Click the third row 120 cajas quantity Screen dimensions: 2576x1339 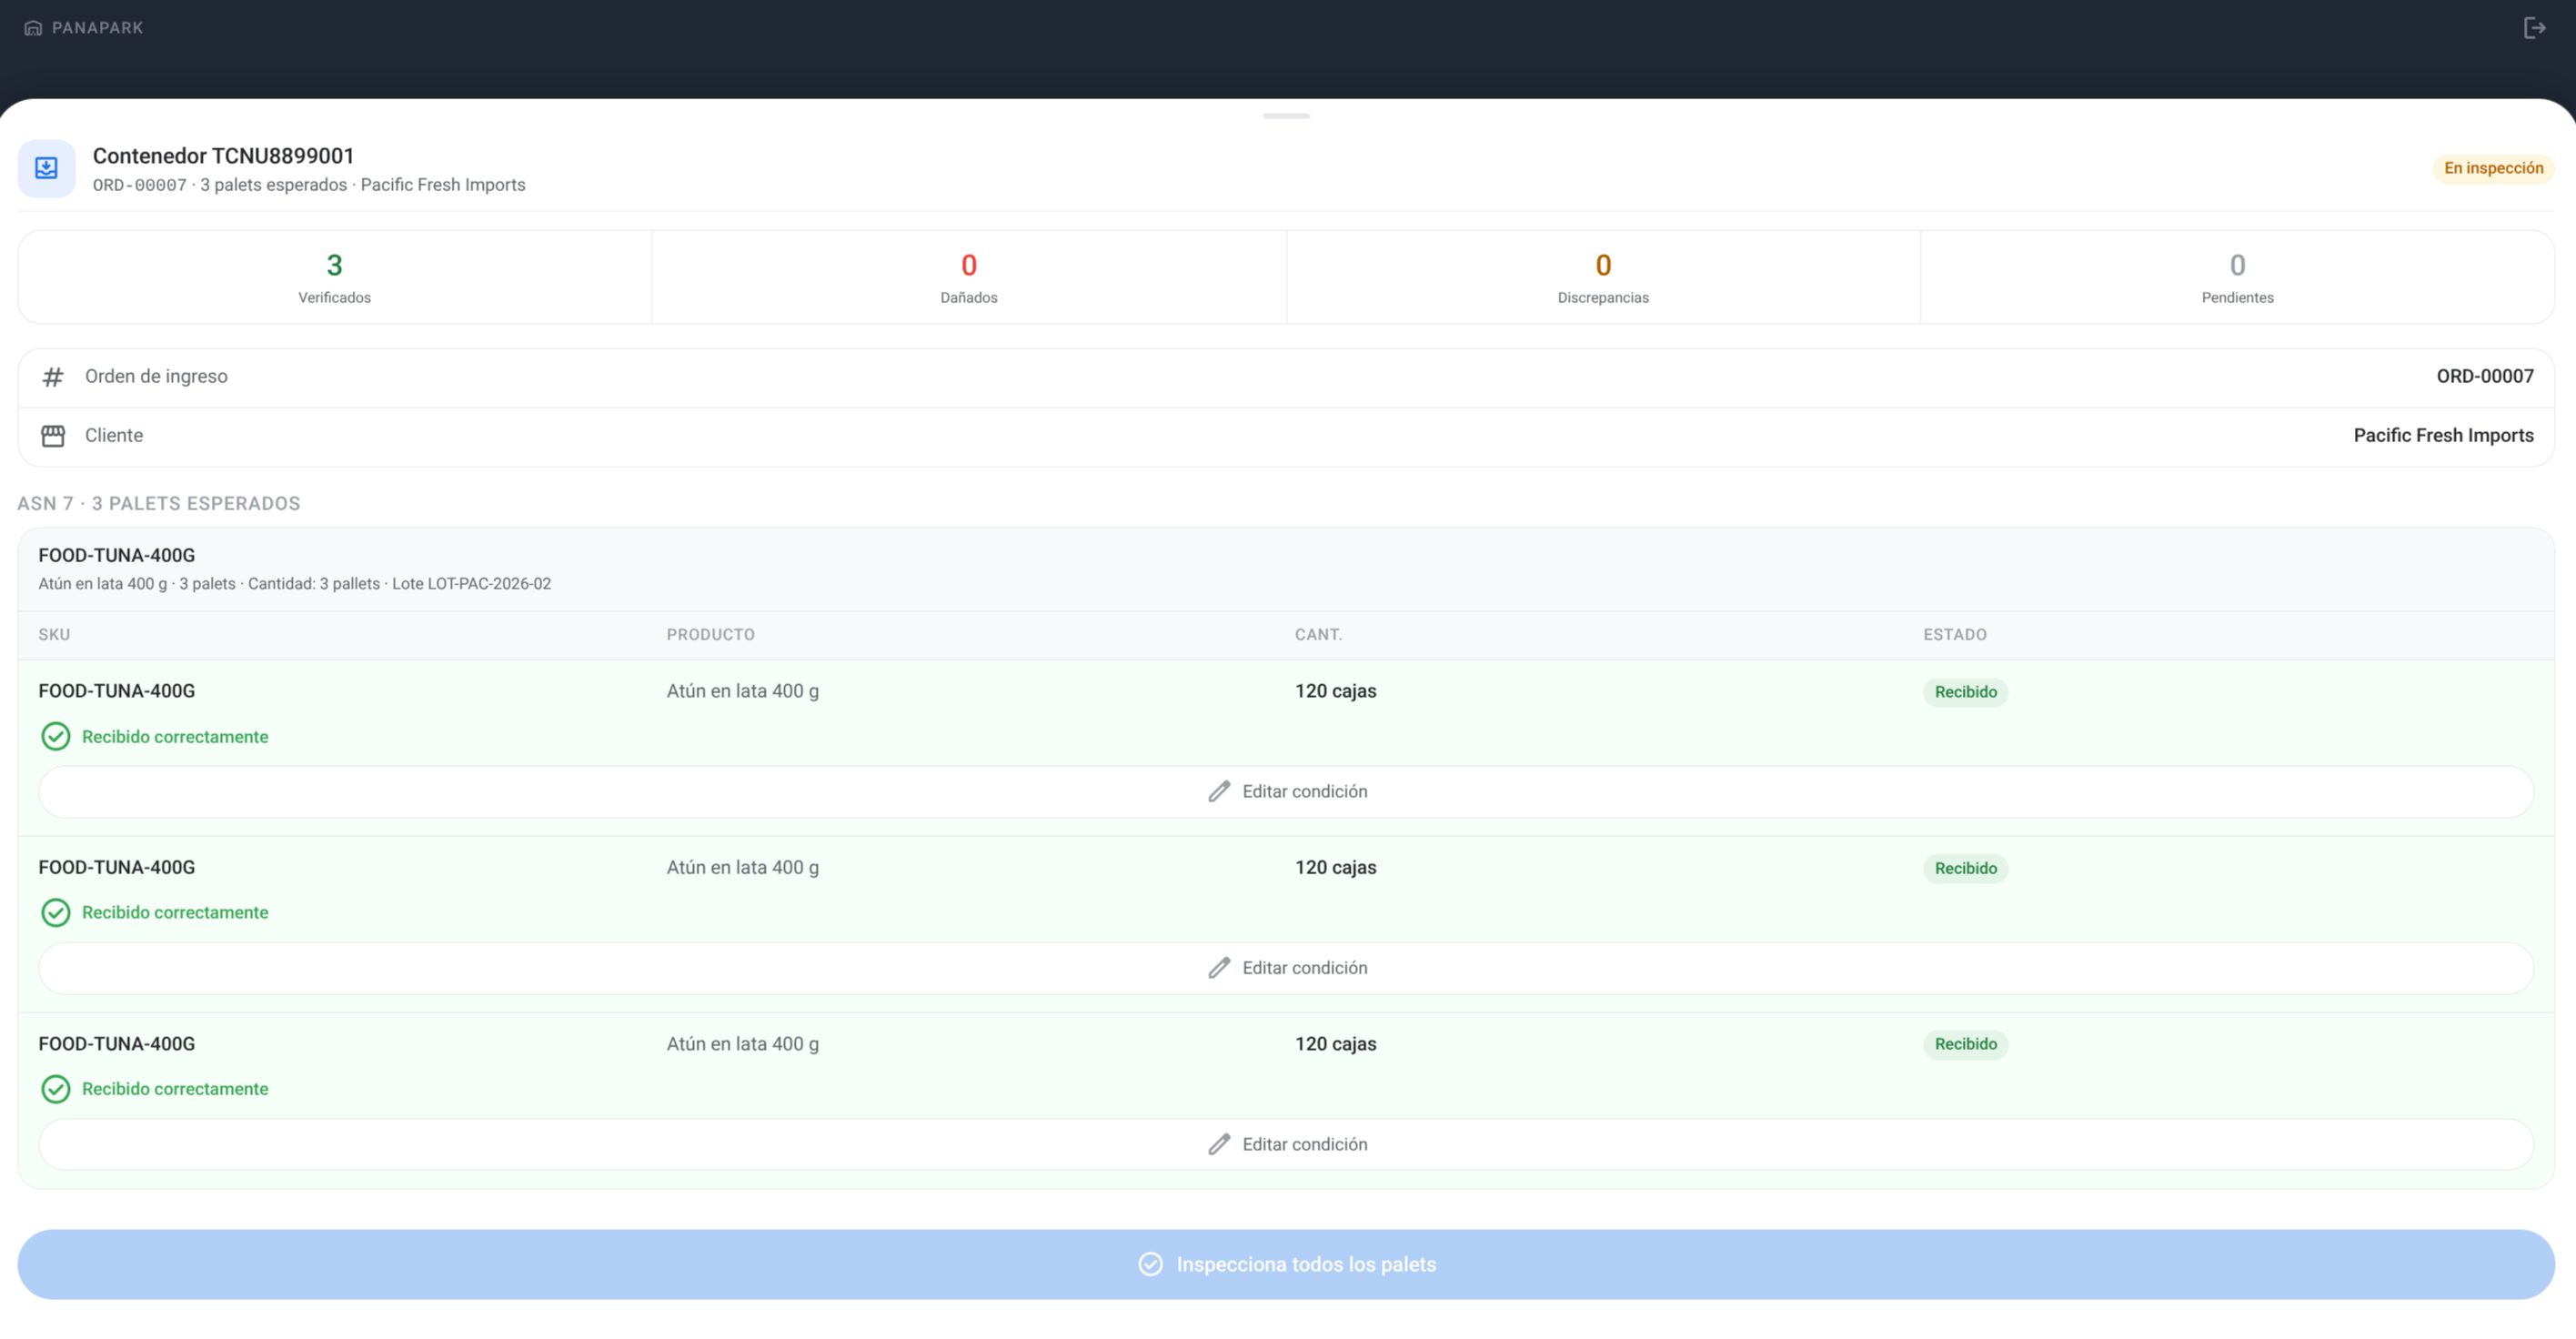pos(1335,1044)
